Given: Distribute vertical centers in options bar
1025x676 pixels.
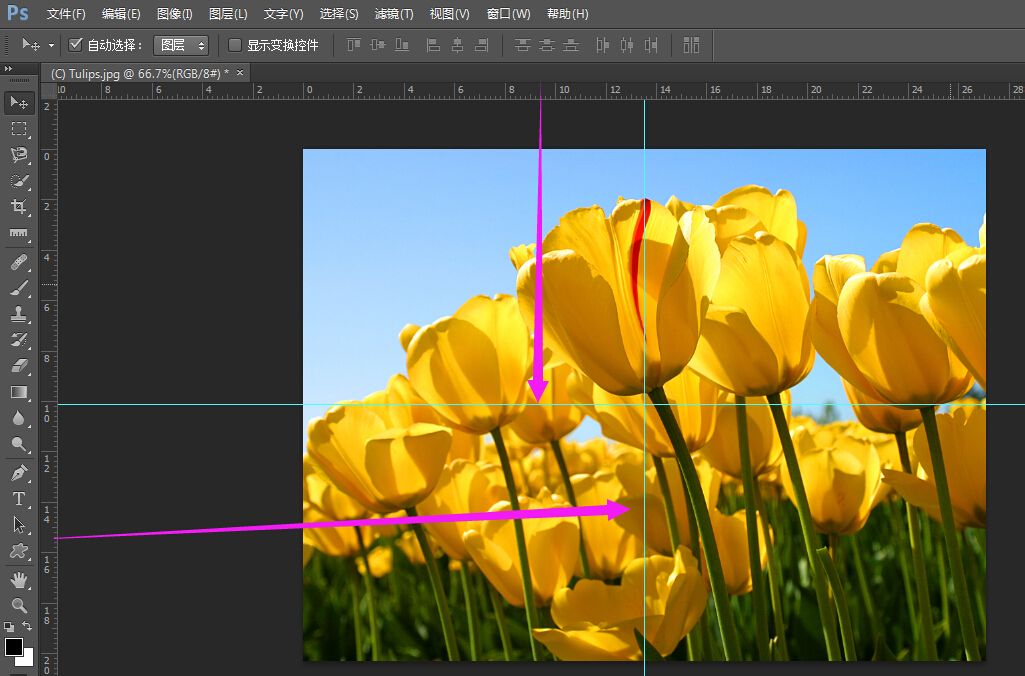Looking at the screenshot, I should [546, 45].
